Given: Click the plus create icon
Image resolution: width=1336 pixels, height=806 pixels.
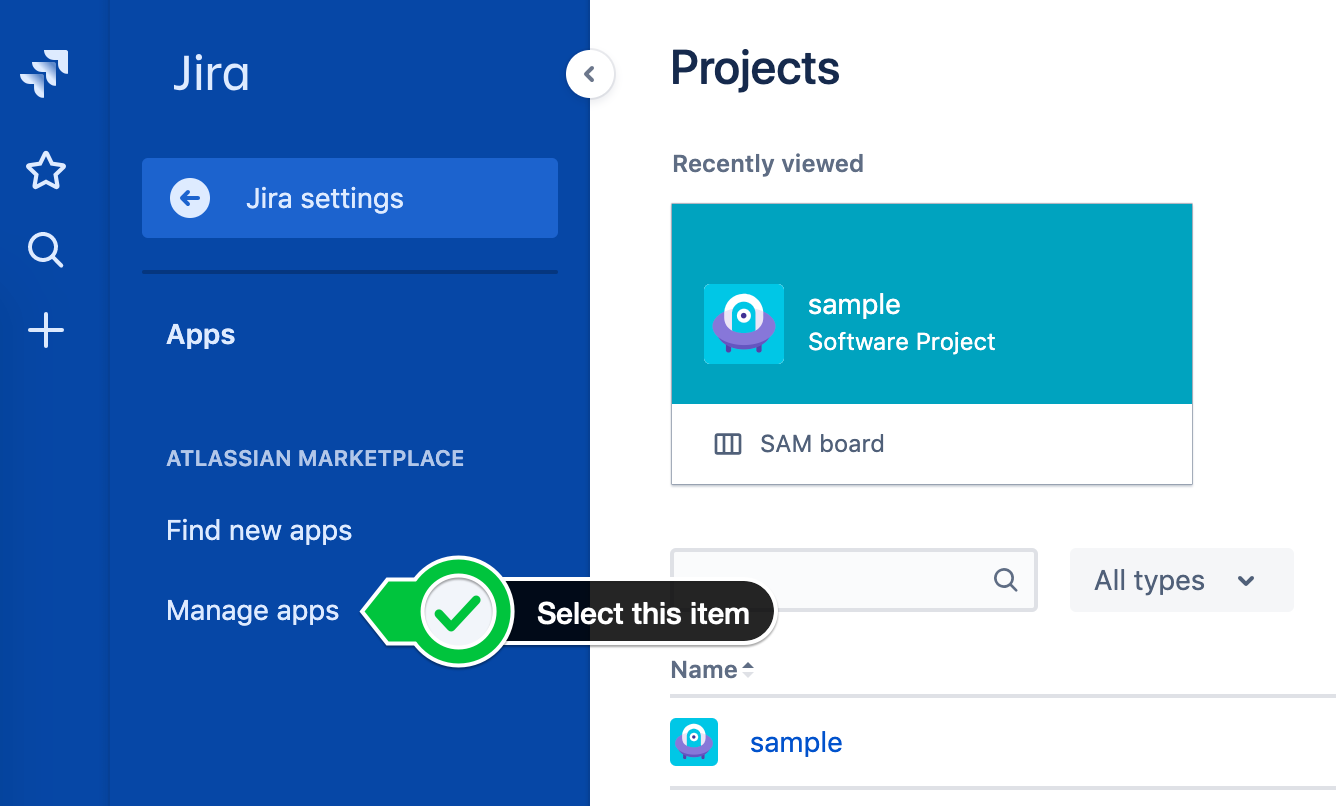Looking at the screenshot, I should click(x=46, y=330).
